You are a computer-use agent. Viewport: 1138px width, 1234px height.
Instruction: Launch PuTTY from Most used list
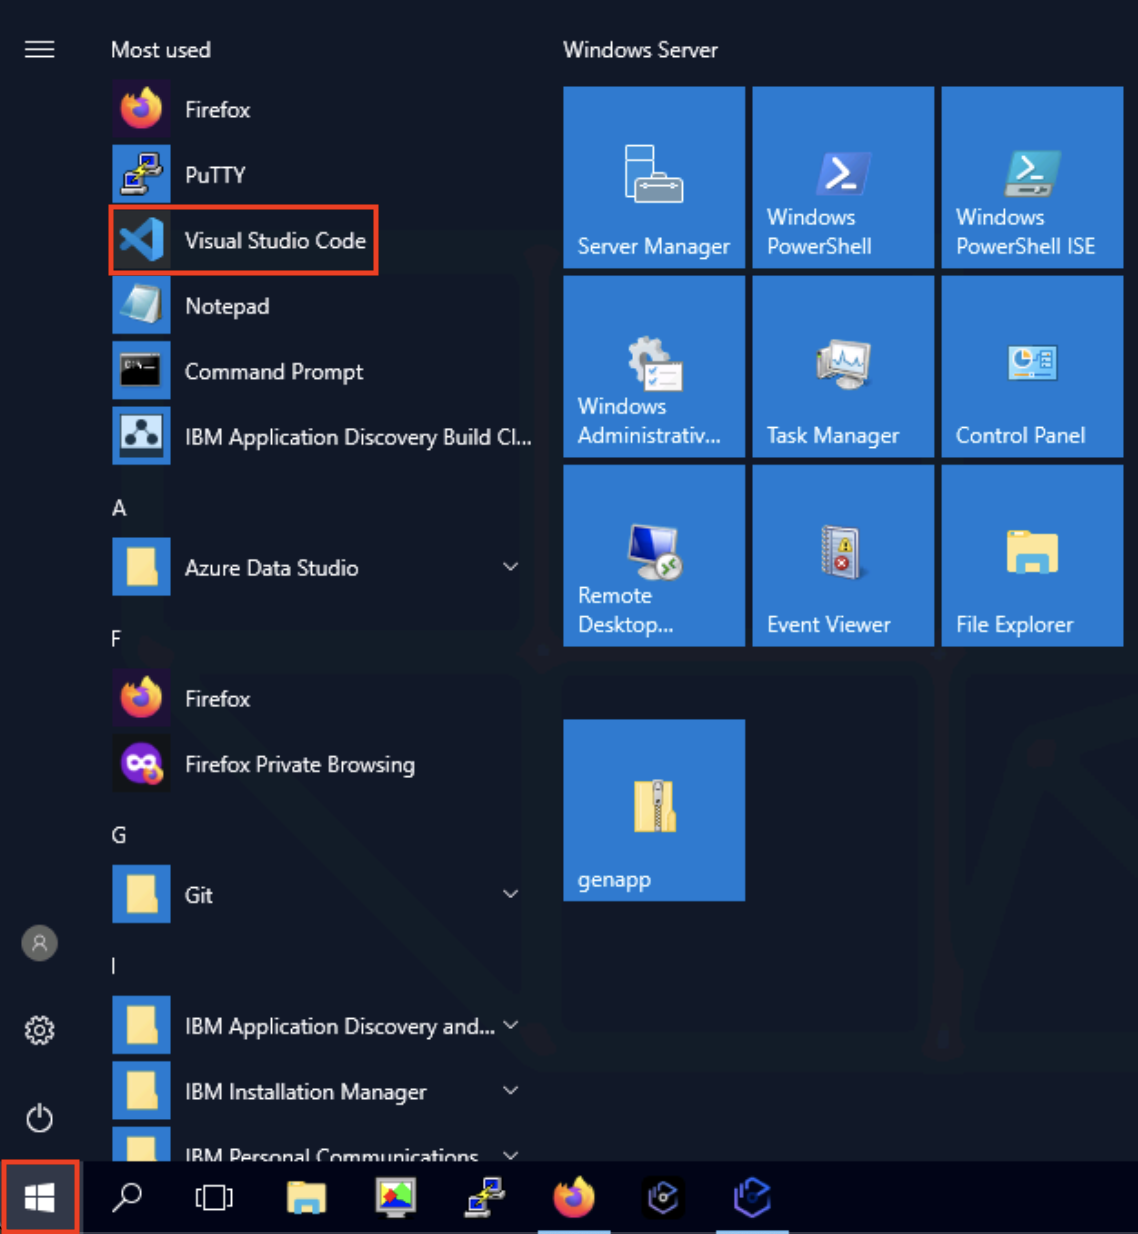point(320,174)
